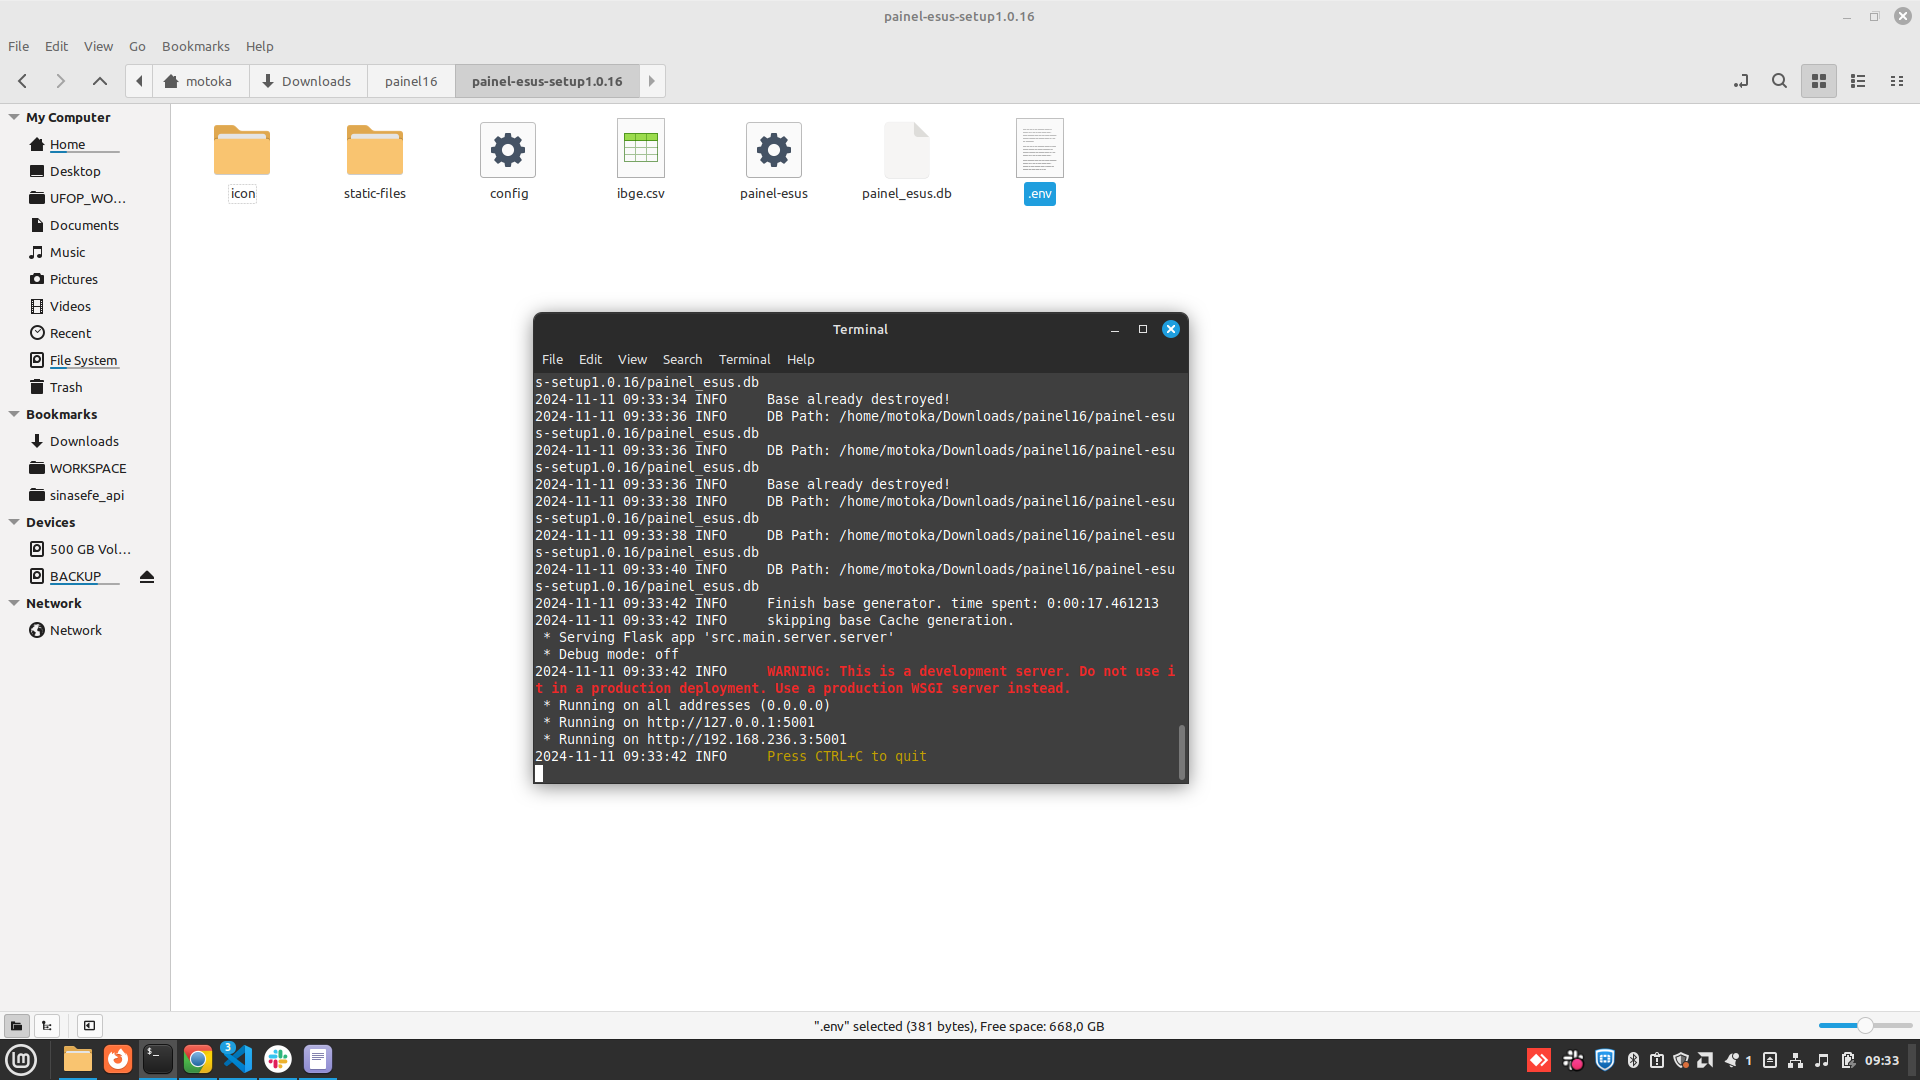Open the View menu in file manager
This screenshot has height=1080, width=1920.
click(x=98, y=46)
